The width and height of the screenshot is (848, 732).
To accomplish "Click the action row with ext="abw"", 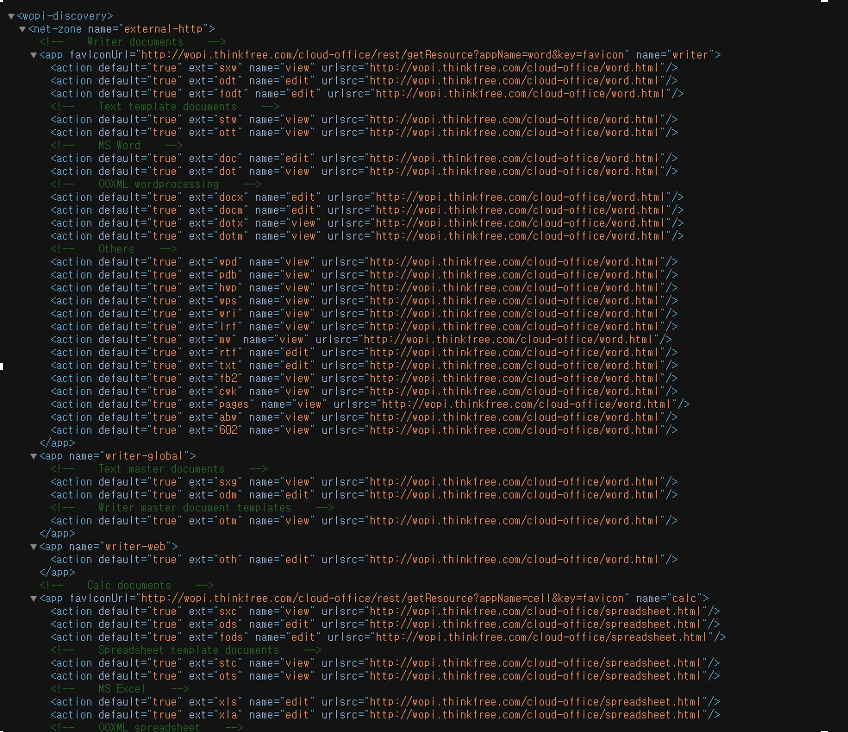I will click(364, 418).
